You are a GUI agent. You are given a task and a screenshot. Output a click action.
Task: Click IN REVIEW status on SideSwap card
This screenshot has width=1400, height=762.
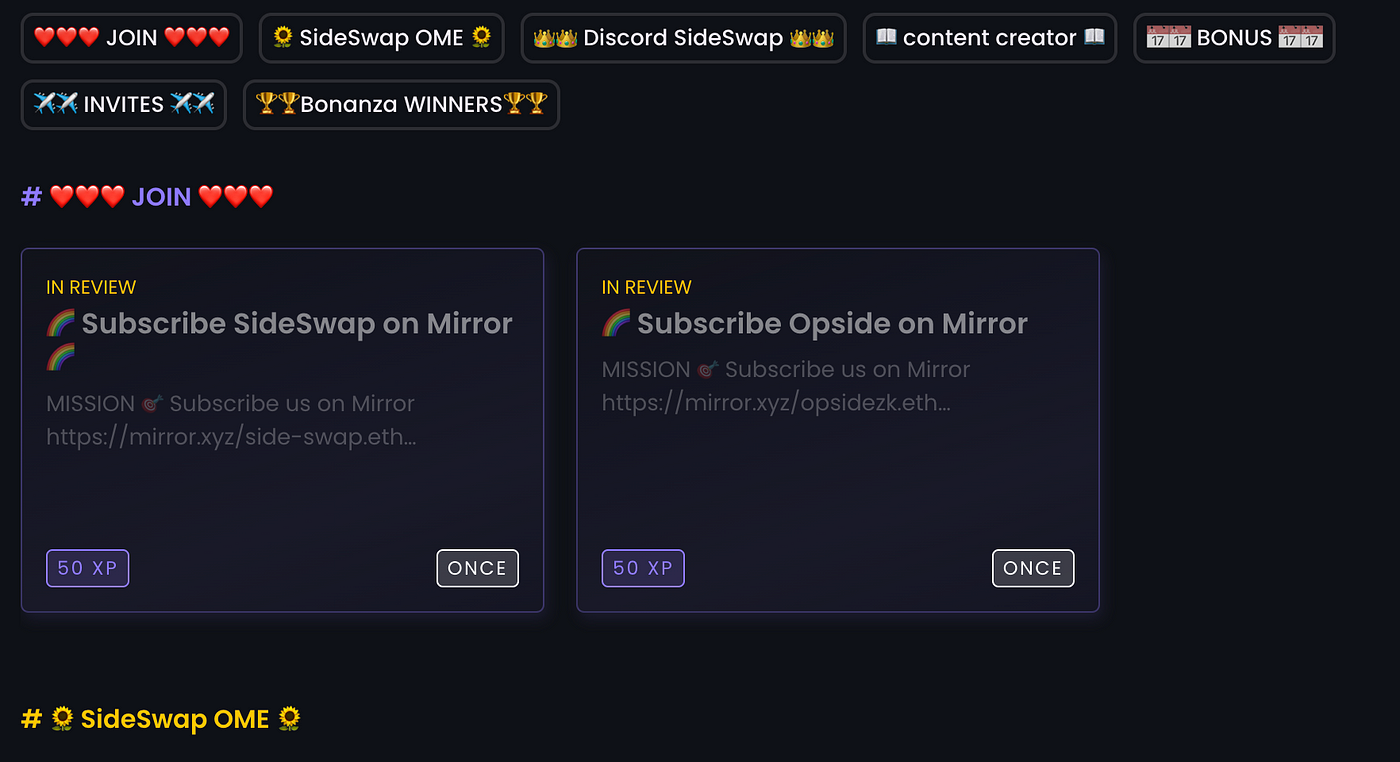[91, 287]
